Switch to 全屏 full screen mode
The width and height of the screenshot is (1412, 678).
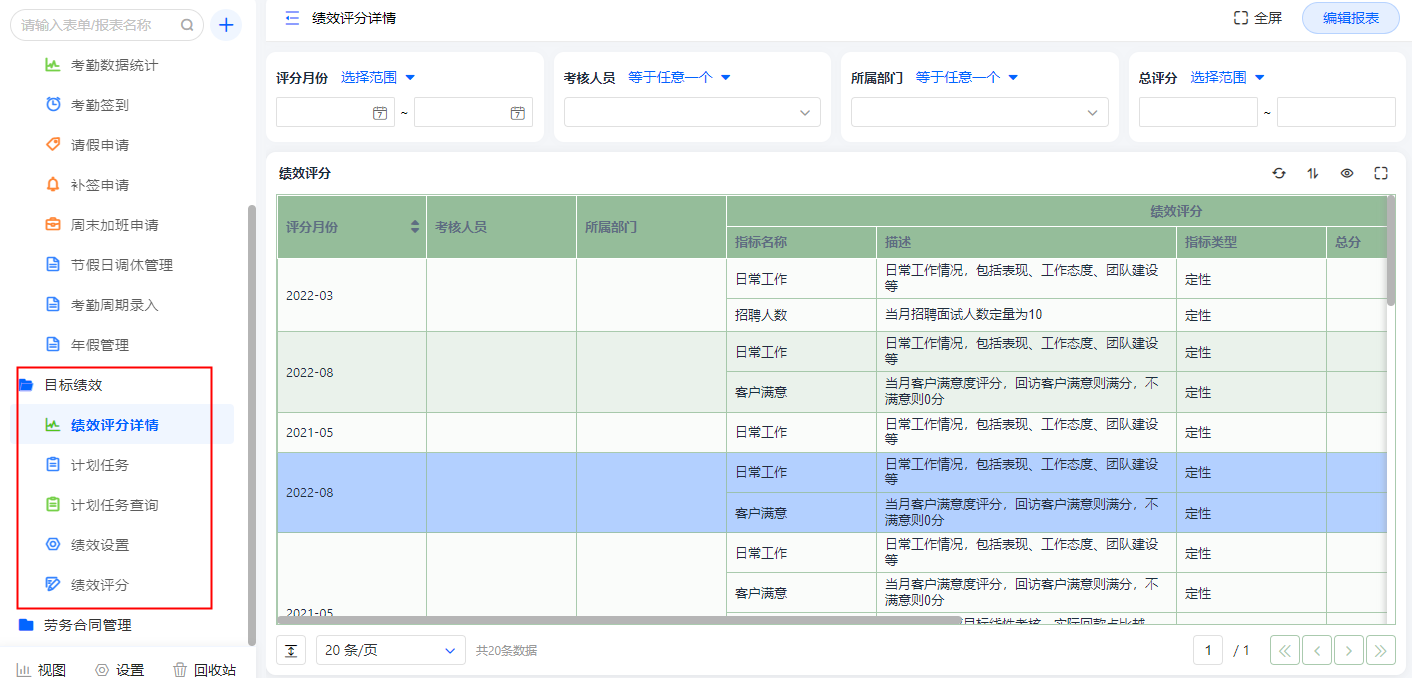pos(1258,17)
